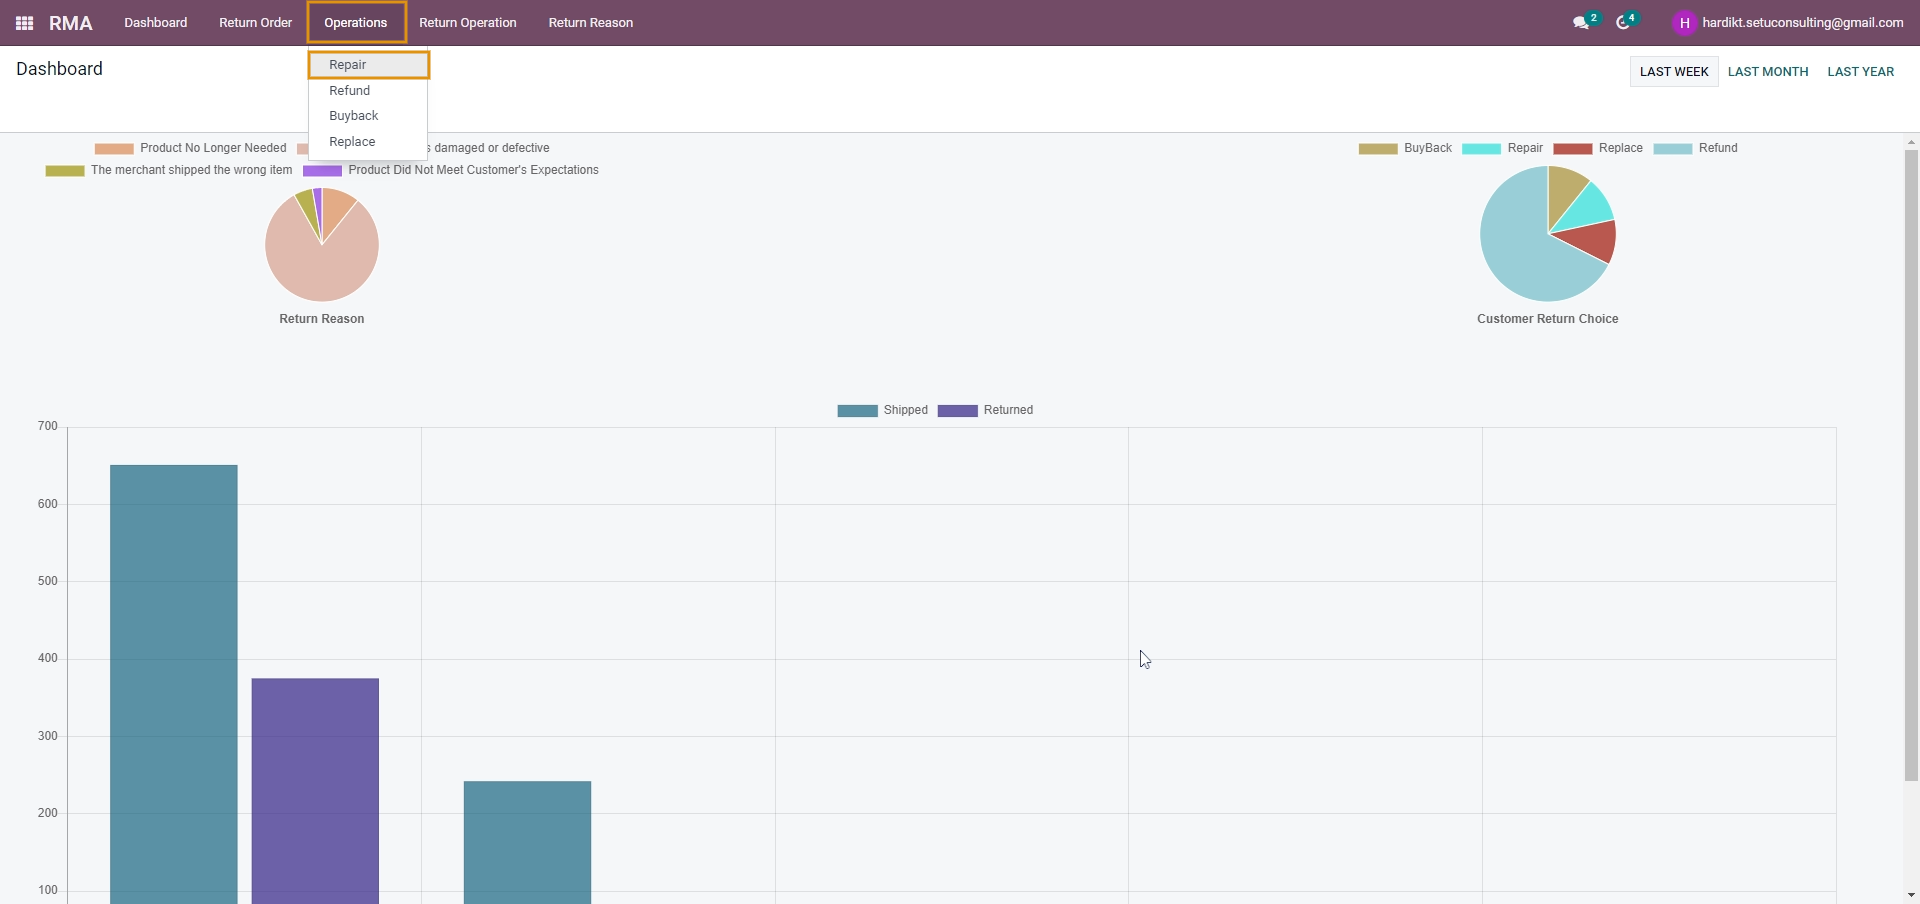Toggle the Shipped legend in bar chart
Image resolution: width=1920 pixels, height=904 pixels.
(x=883, y=410)
